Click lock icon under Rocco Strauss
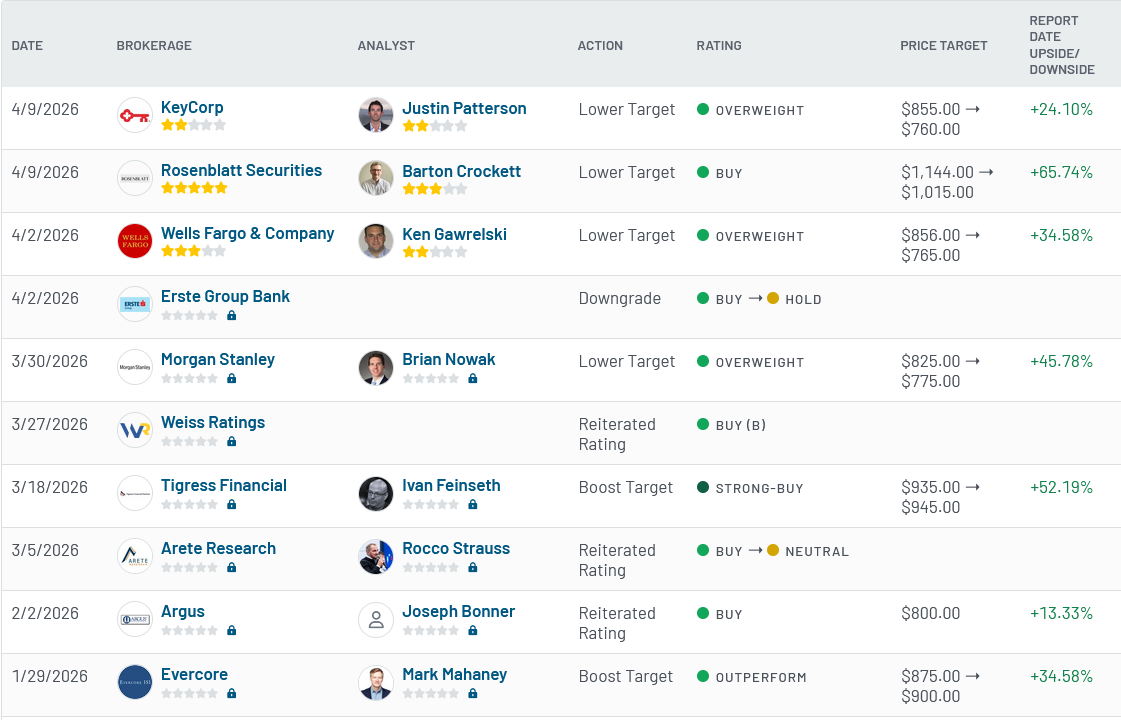The width and height of the screenshot is (1121, 720). click(473, 567)
